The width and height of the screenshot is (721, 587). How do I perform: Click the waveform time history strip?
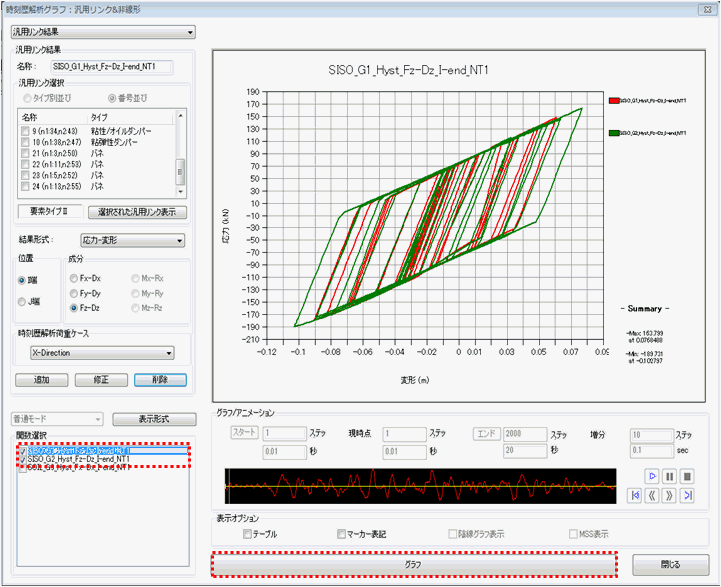pyautogui.click(x=421, y=486)
